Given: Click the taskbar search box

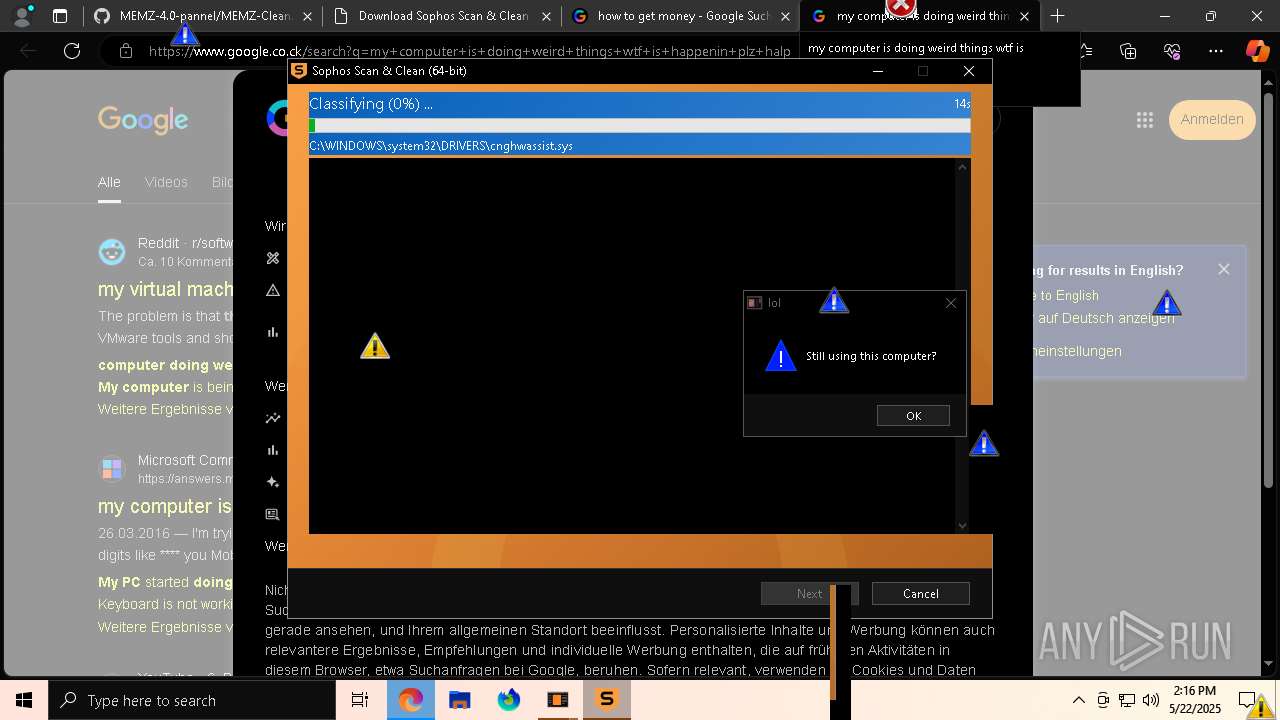Looking at the screenshot, I should click(192, 700).
